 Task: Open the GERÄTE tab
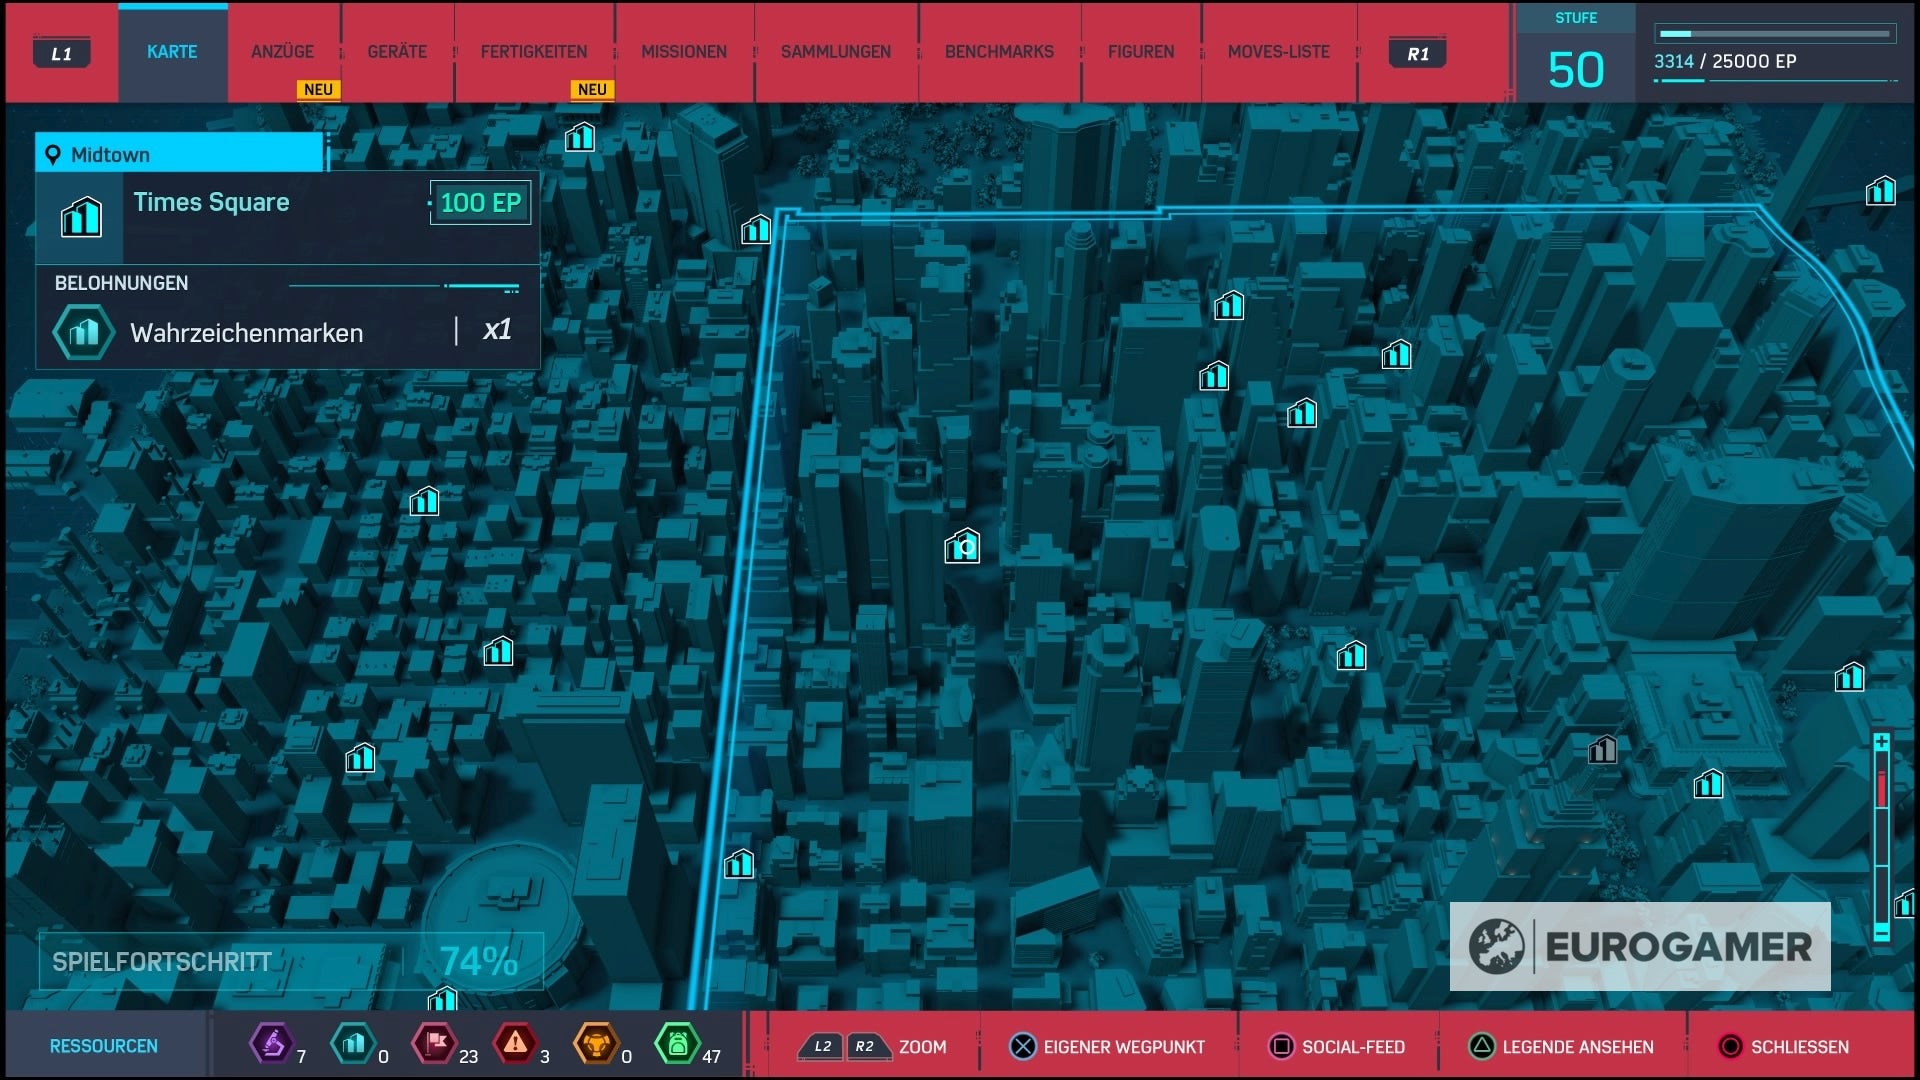[x=397, y=52]
